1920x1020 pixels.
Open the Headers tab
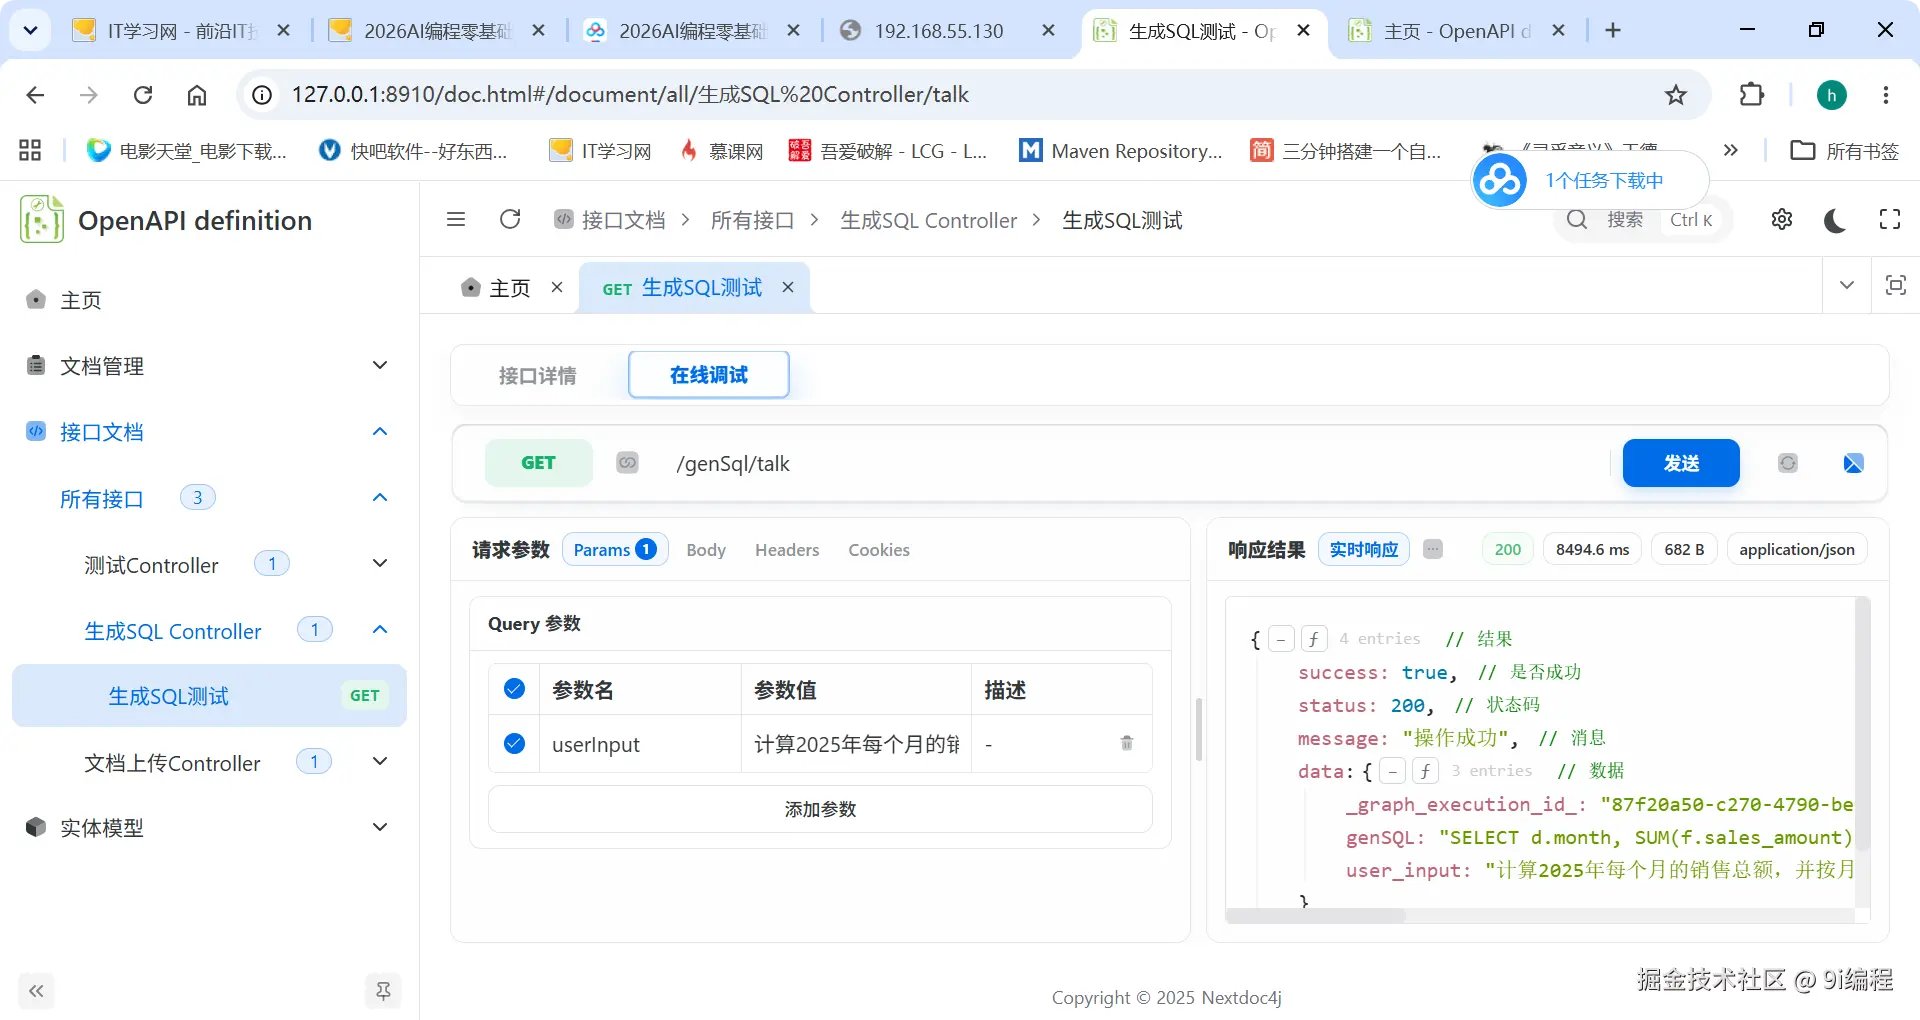point(787,550)
